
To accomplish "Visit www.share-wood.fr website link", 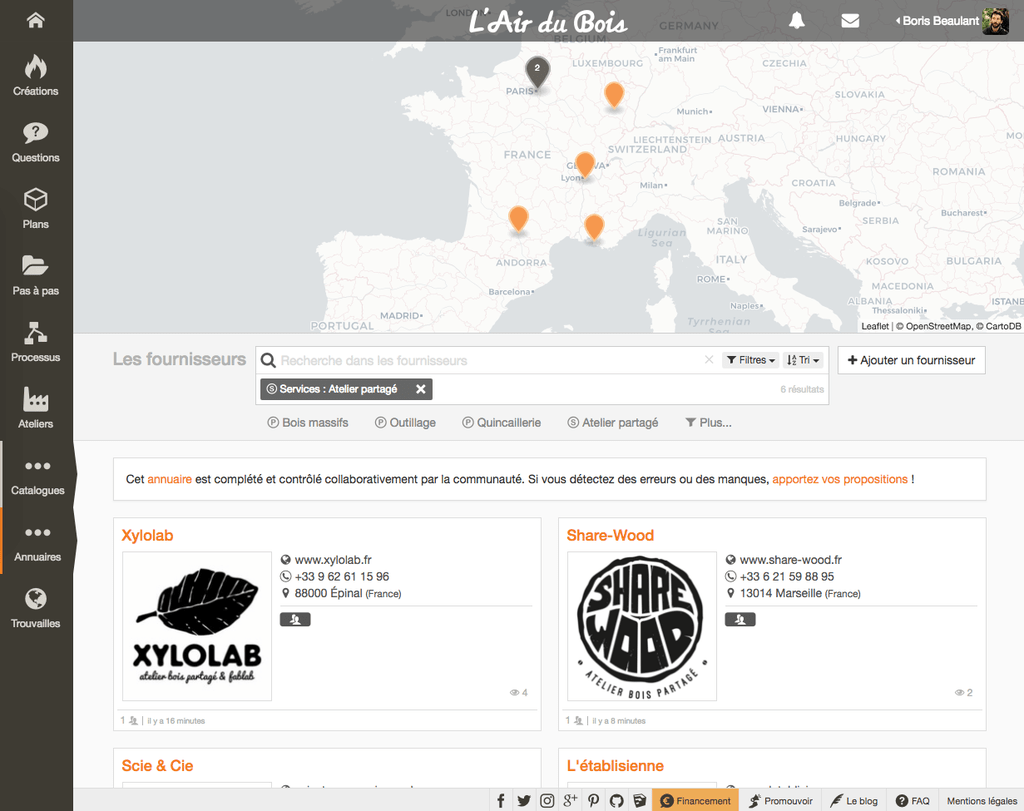I will coord(791,560).
